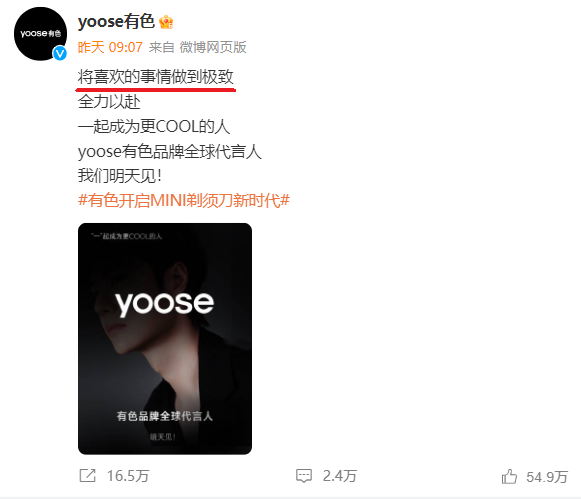
Task: Click the 2.4万 comment count
Action: (x=340, y=476)
